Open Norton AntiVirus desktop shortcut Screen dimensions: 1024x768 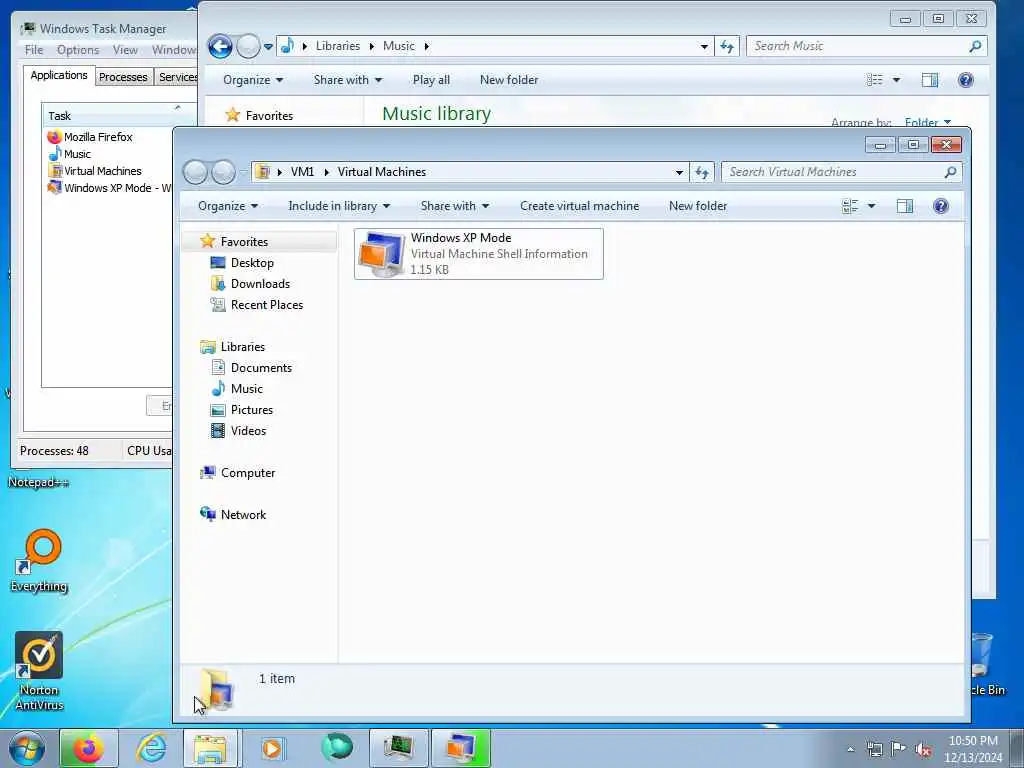[x=39, y=671]
